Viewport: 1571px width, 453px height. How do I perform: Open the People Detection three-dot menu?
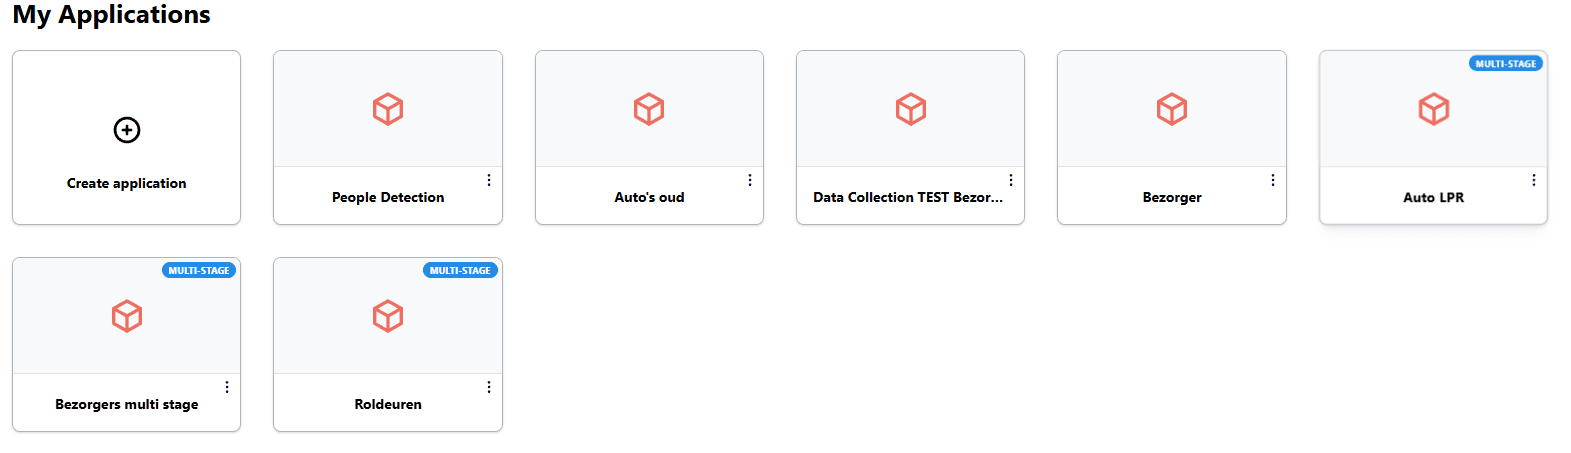[489, 180]
